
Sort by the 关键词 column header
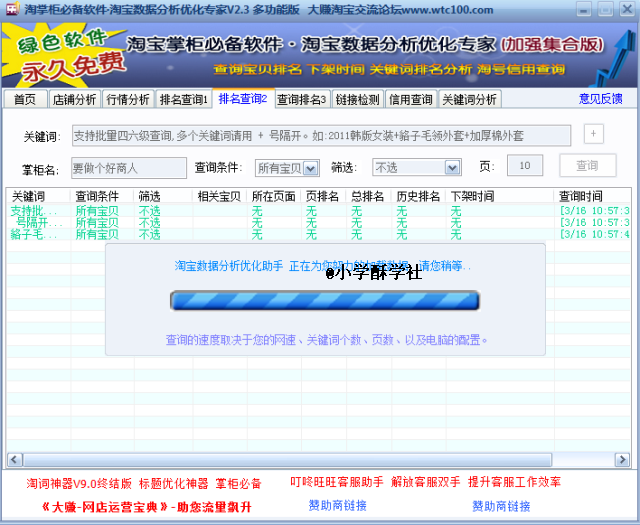(38, 196)
